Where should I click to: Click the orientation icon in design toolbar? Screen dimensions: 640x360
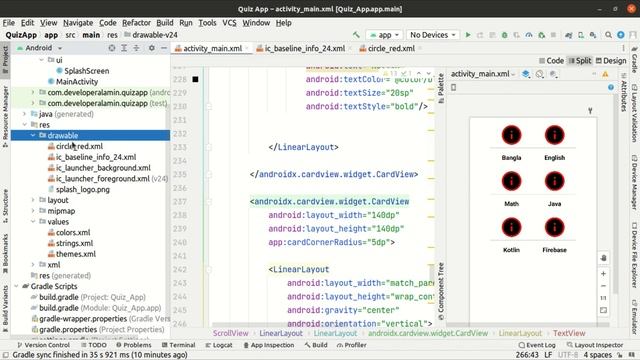[540, 74]
